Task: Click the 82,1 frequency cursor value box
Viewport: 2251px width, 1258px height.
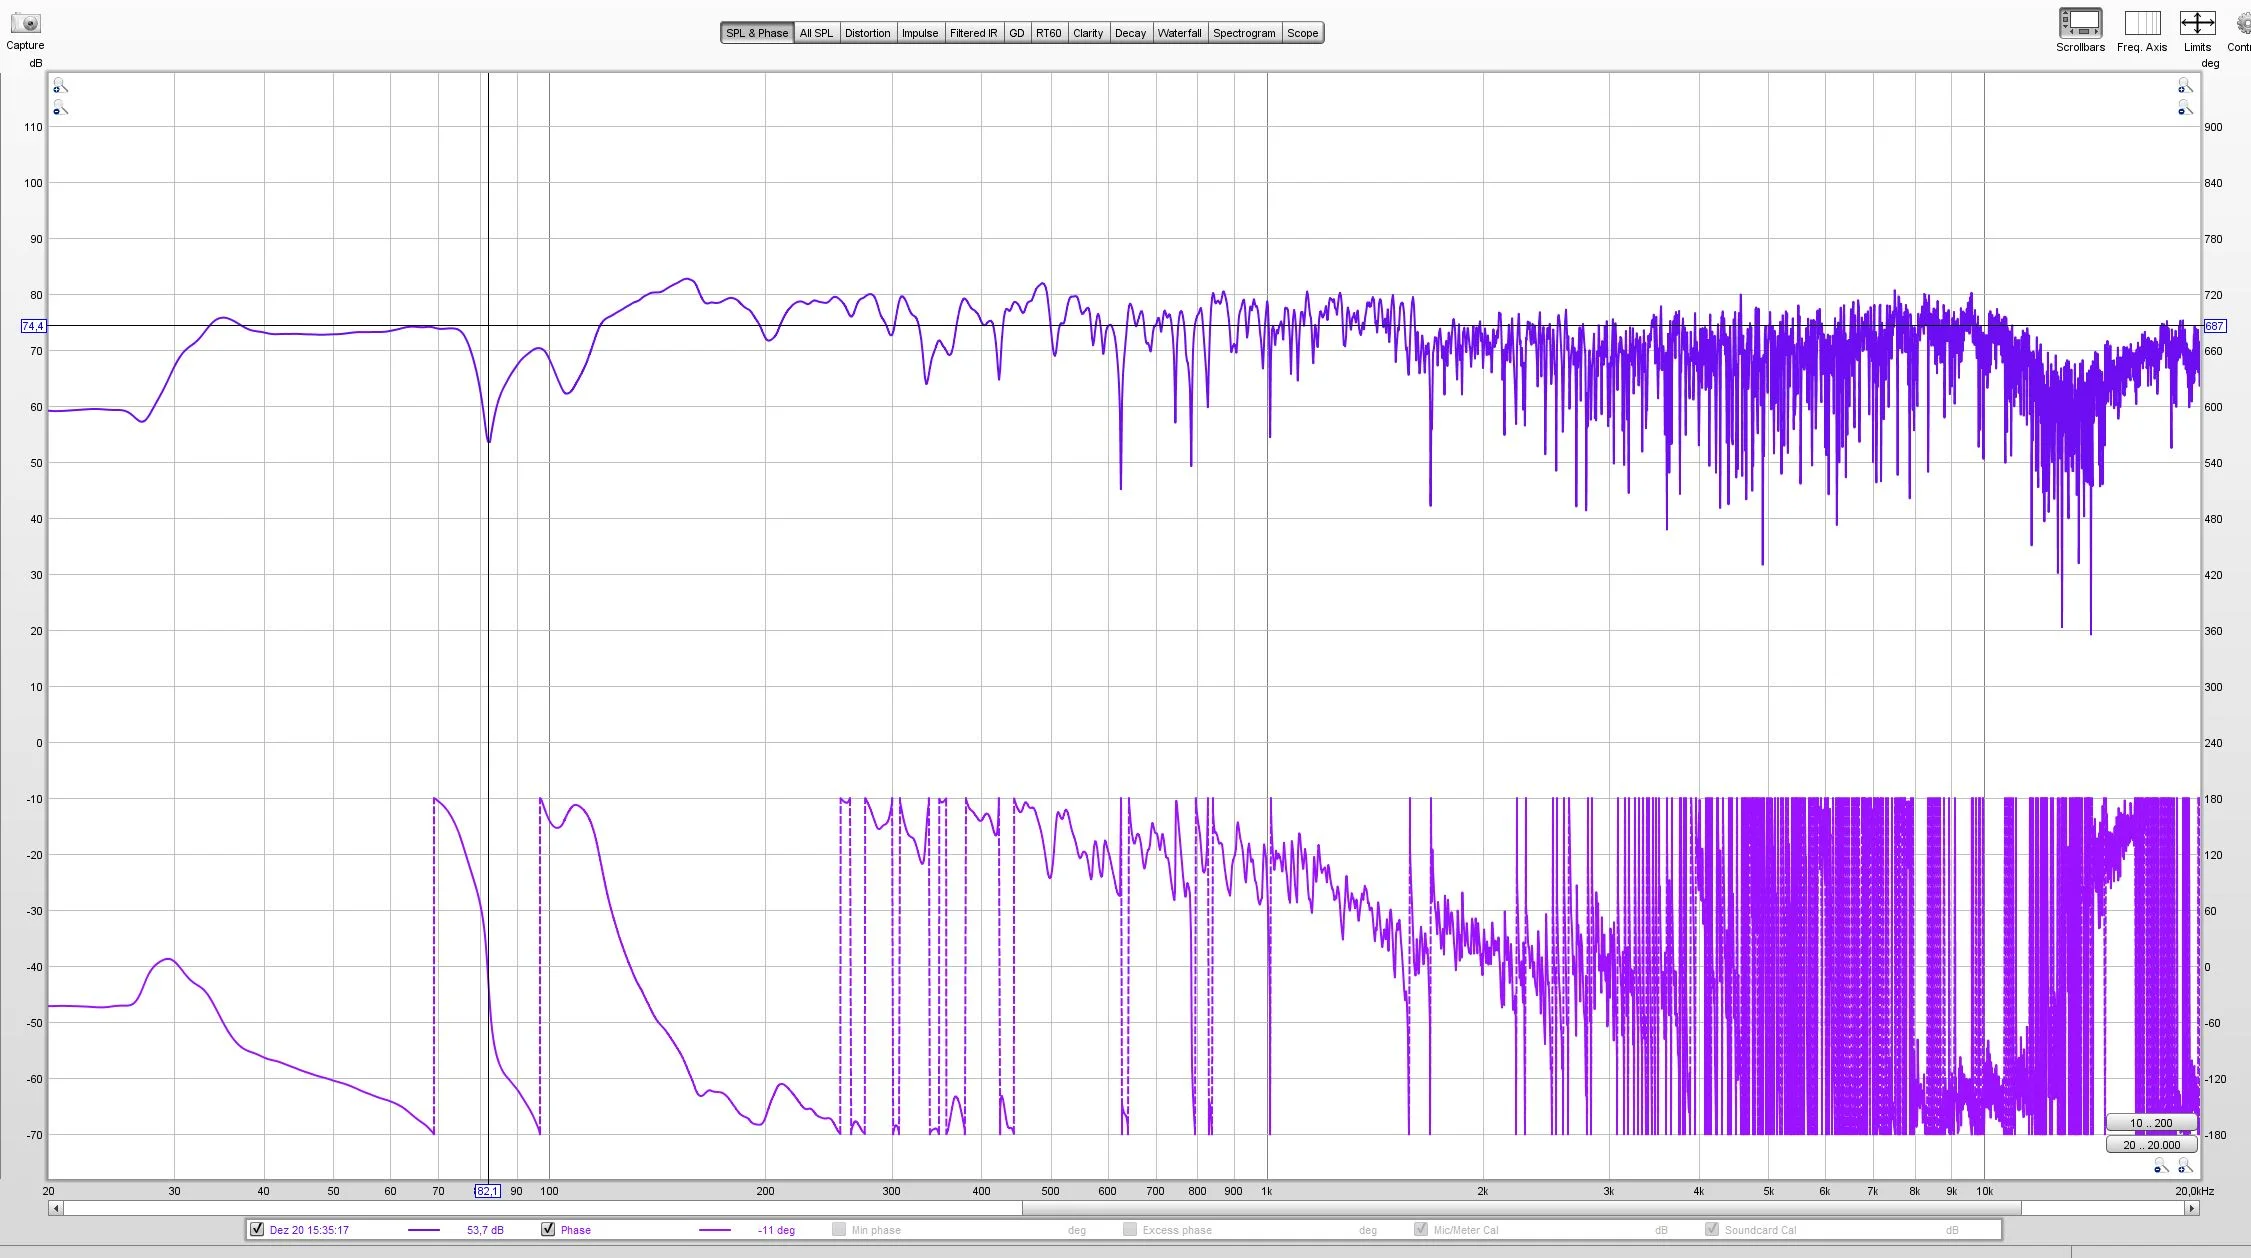Action: pos(487,1191)
